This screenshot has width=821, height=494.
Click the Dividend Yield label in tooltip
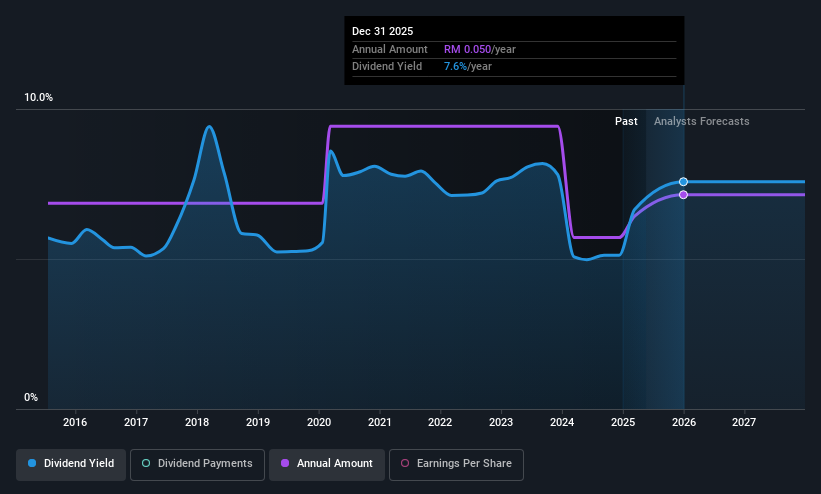click(387, 67)
